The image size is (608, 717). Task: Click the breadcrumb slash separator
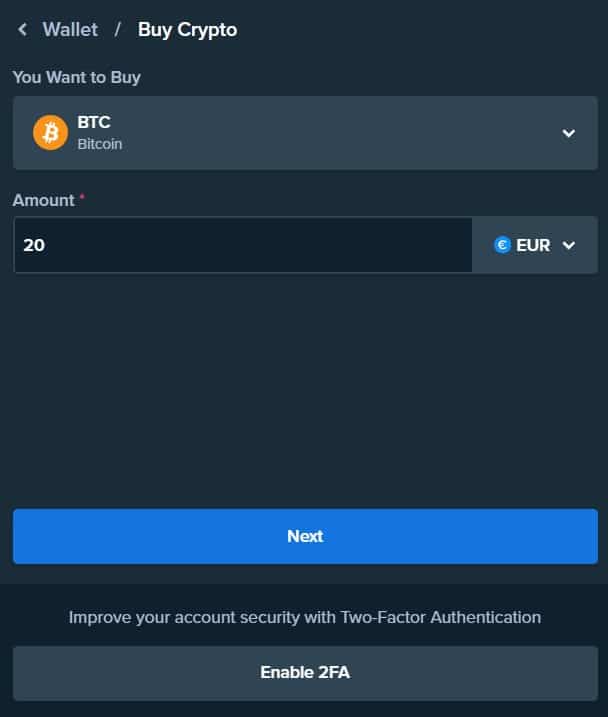[x=117, y=30]
